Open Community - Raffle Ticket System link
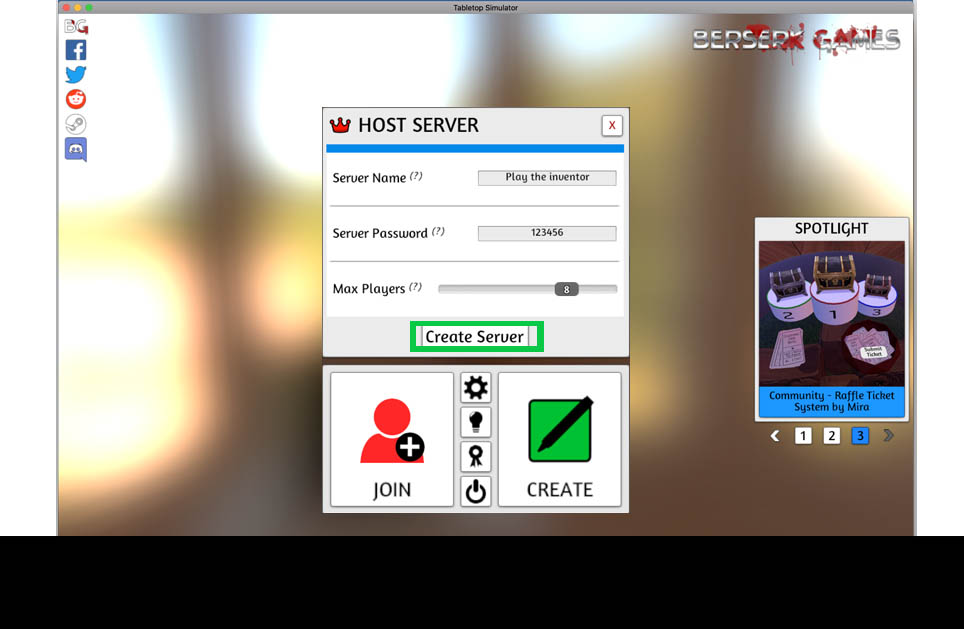 tap(832, 402)
